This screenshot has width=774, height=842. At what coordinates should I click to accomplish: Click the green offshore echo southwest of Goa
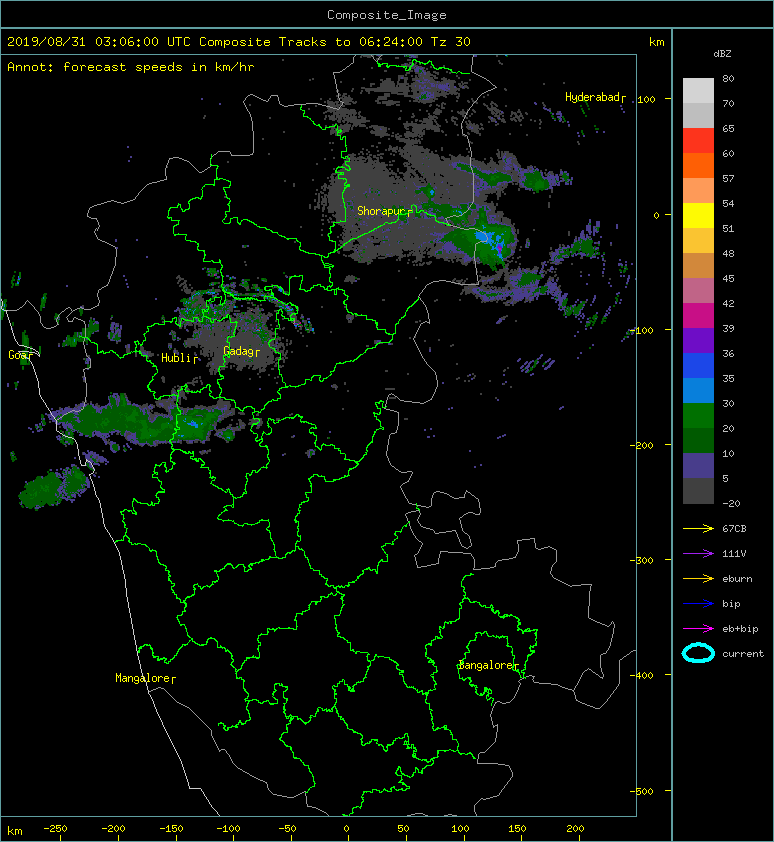(x=53, y=488)
